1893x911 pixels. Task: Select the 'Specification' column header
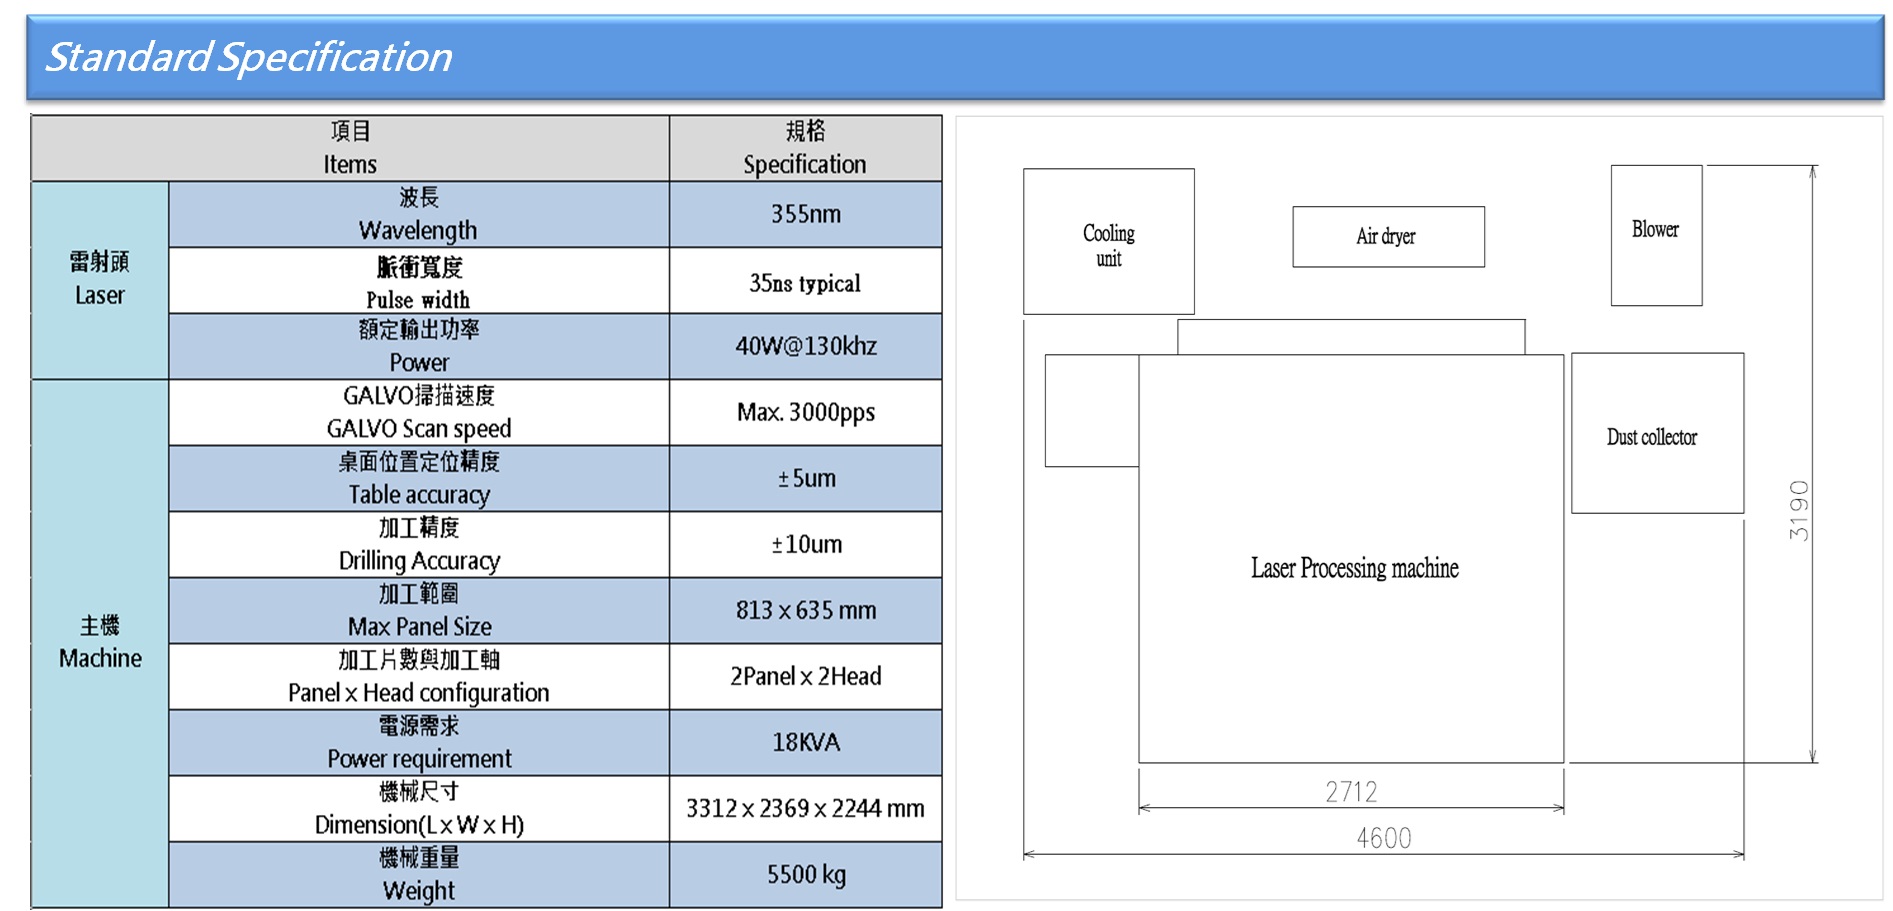coord(805,148)
